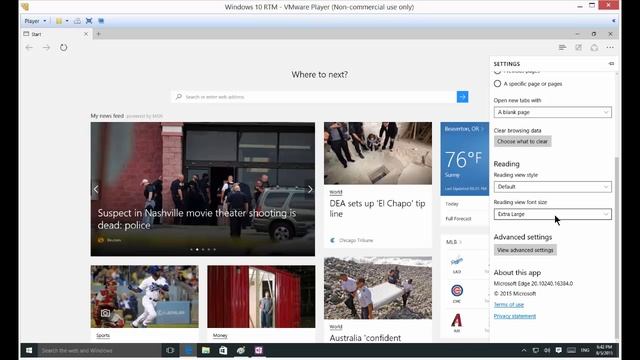Click the Sports category label

coord(103,336)
